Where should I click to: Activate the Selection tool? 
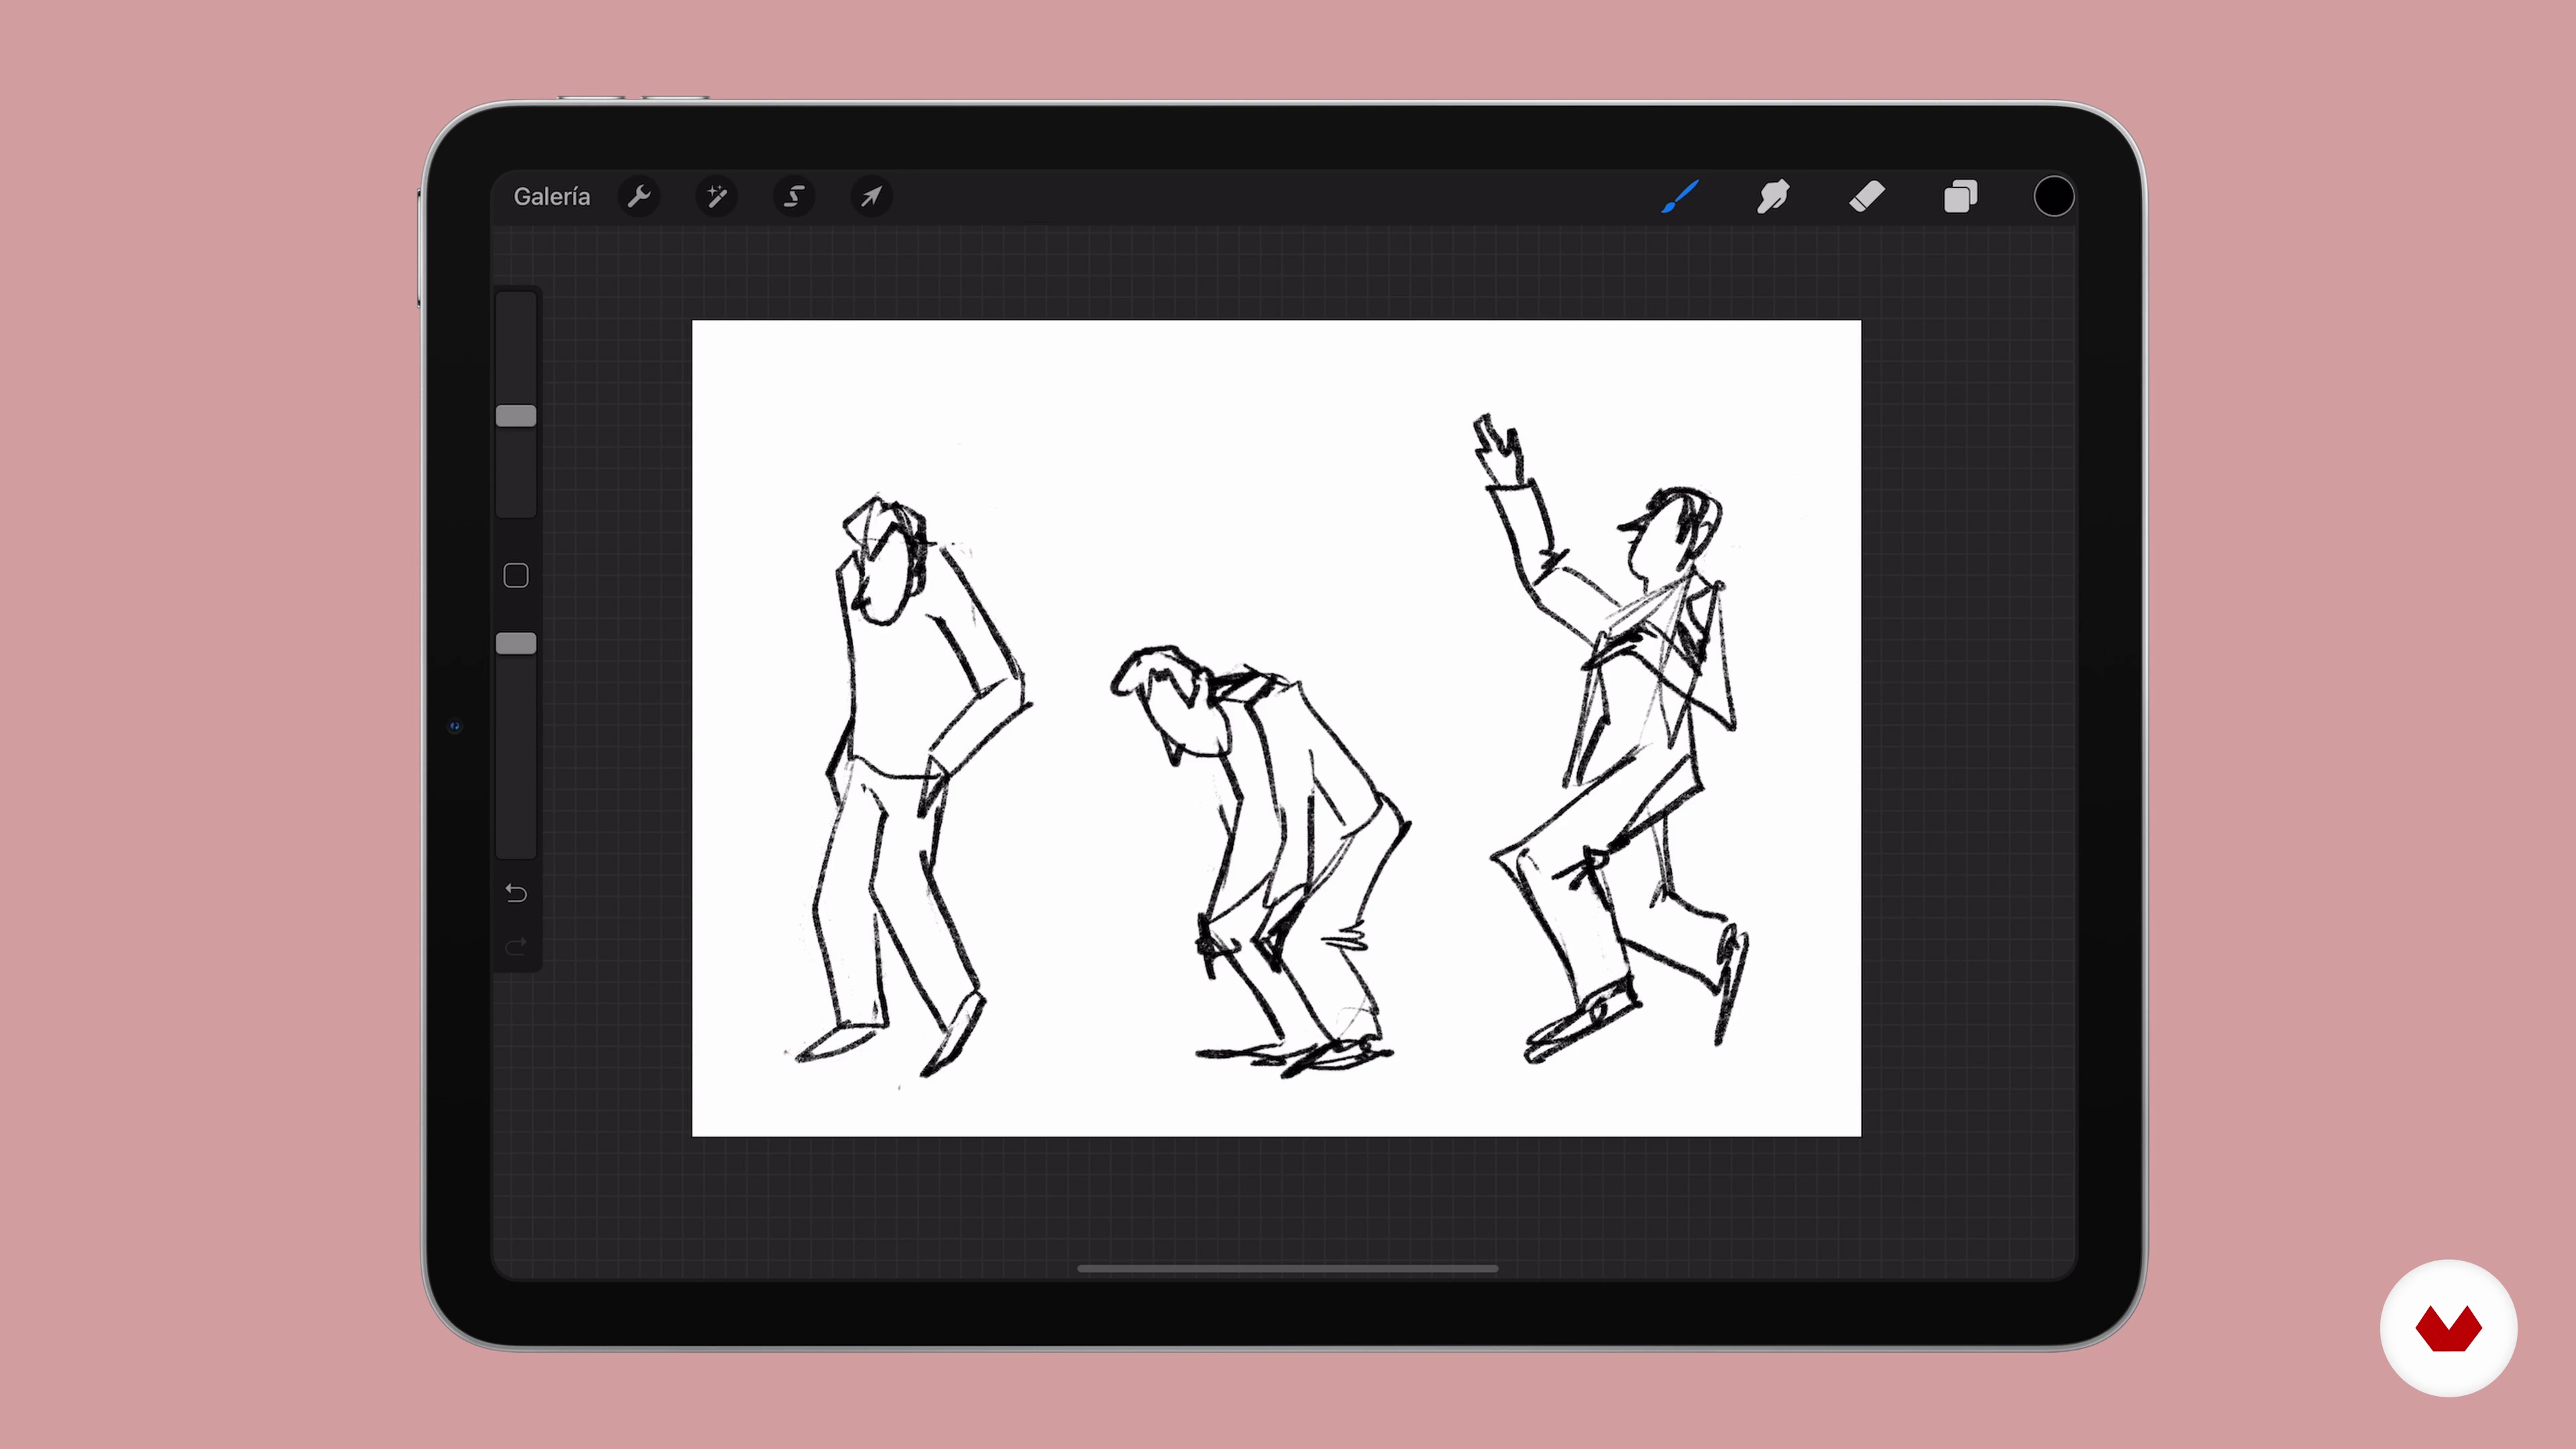click(x=794, y=197)
